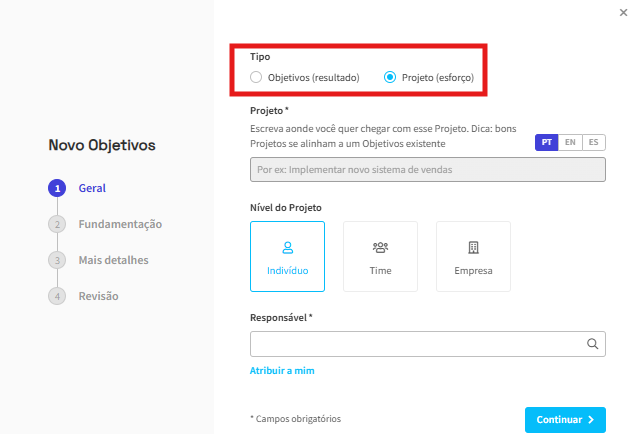Go to step 1 circle Geral

tap(57, 188)
